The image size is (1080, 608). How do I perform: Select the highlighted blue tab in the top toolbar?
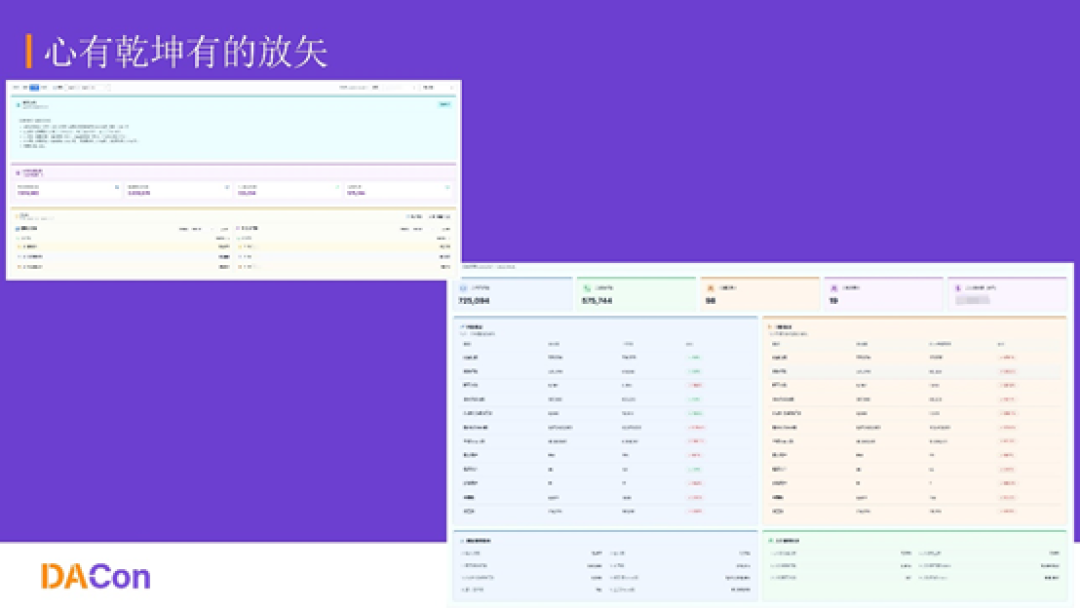[34, 87]
